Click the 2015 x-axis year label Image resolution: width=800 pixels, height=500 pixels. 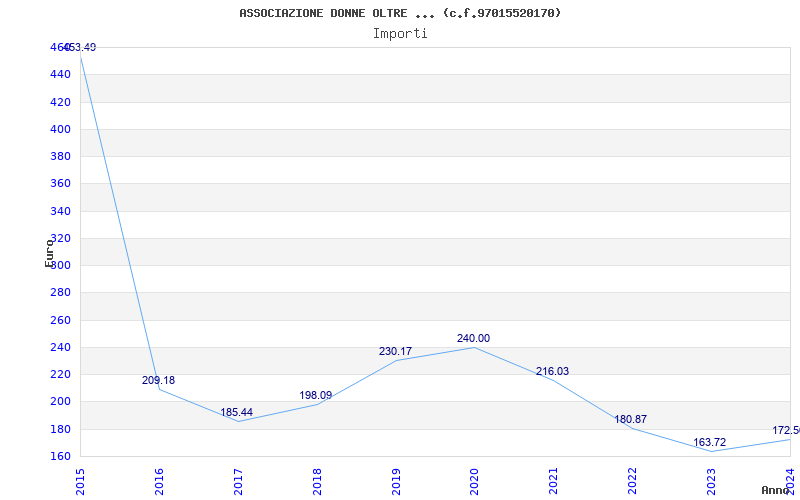tap(80, 481)
